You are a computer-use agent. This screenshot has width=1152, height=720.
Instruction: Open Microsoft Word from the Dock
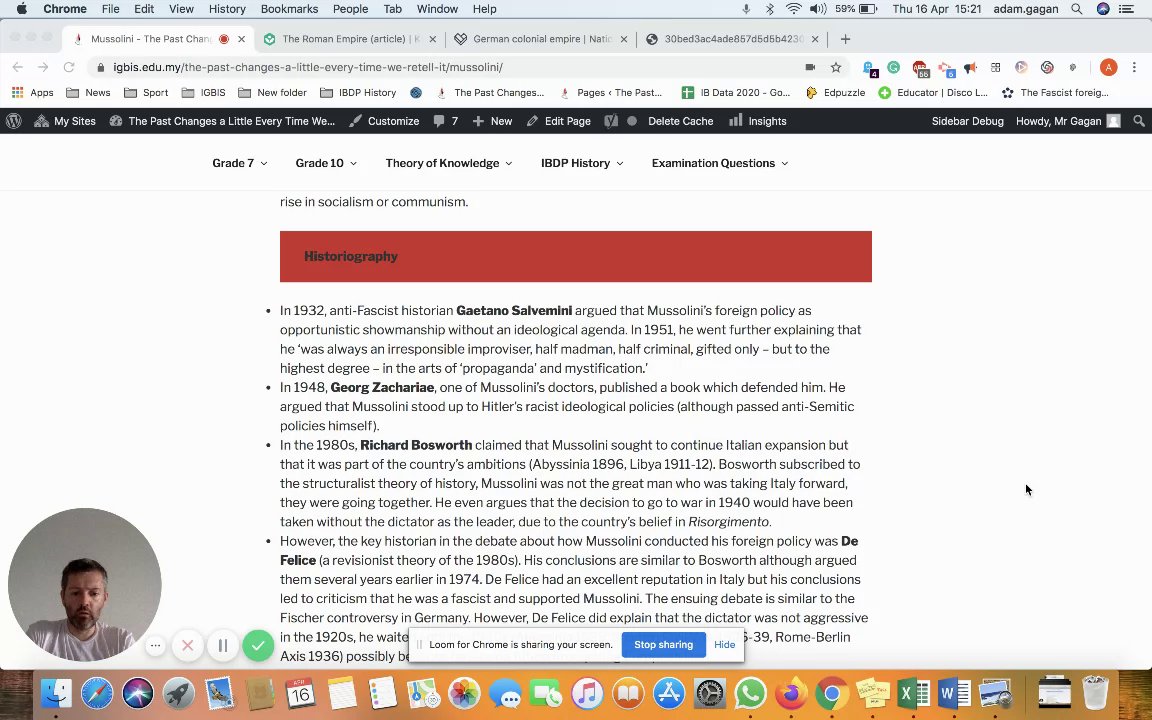pyautogui.click(x=954, y=693)
